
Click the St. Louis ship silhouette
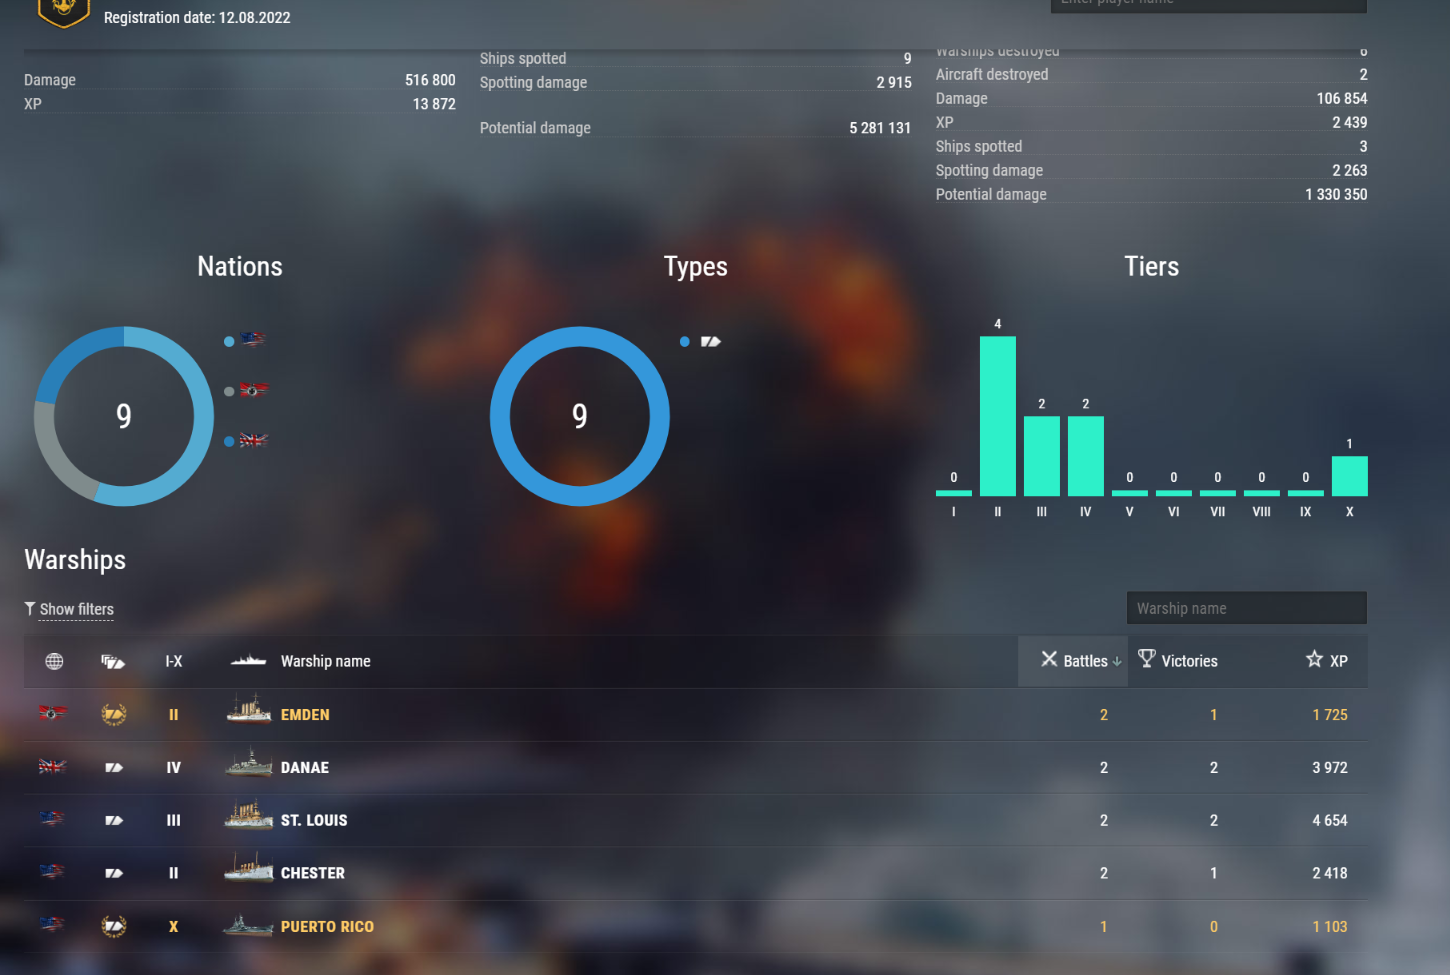coord(249,815)
